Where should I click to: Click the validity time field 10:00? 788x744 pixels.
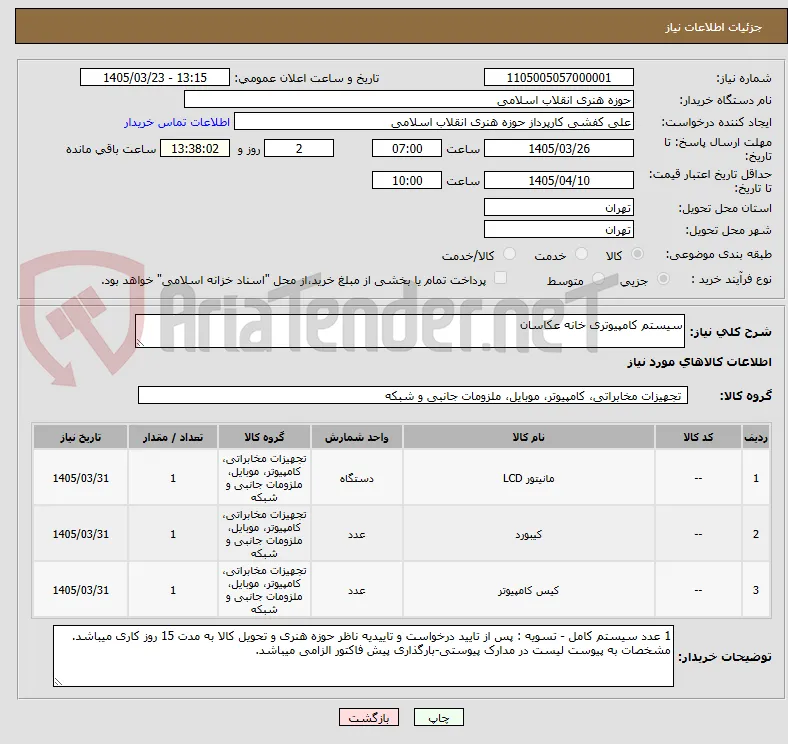[407, 180]
